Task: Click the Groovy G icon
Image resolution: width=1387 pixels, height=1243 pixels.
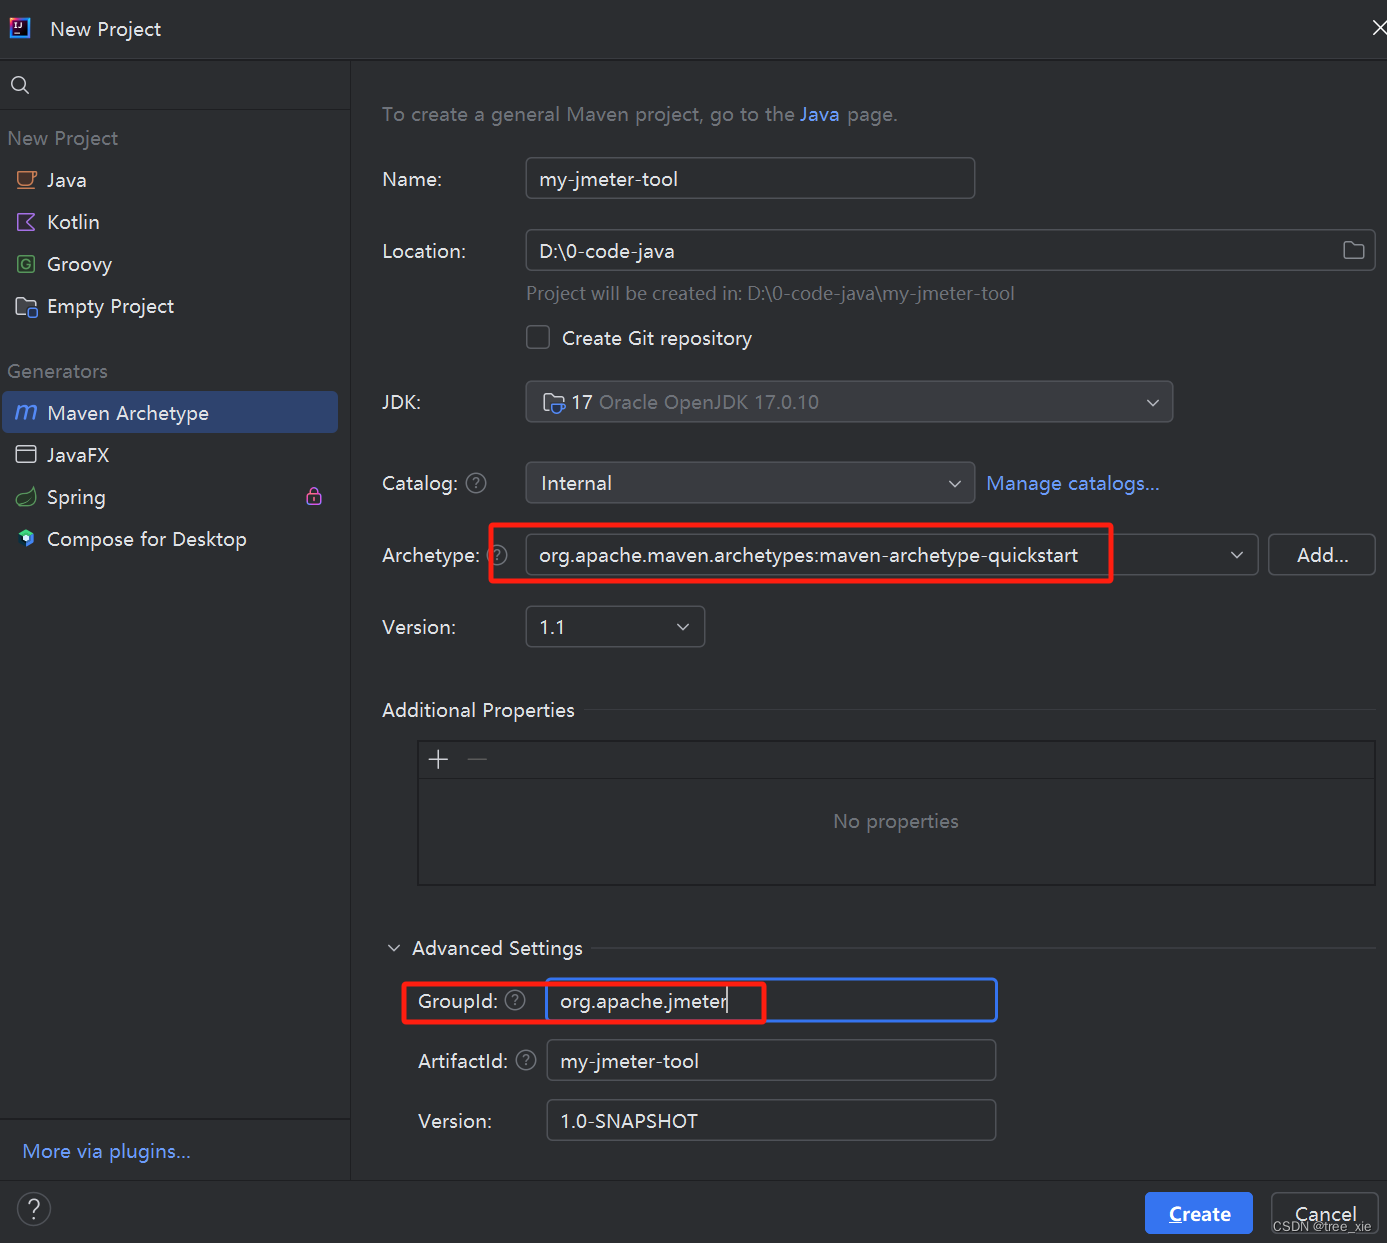Action: coord(26,264)
